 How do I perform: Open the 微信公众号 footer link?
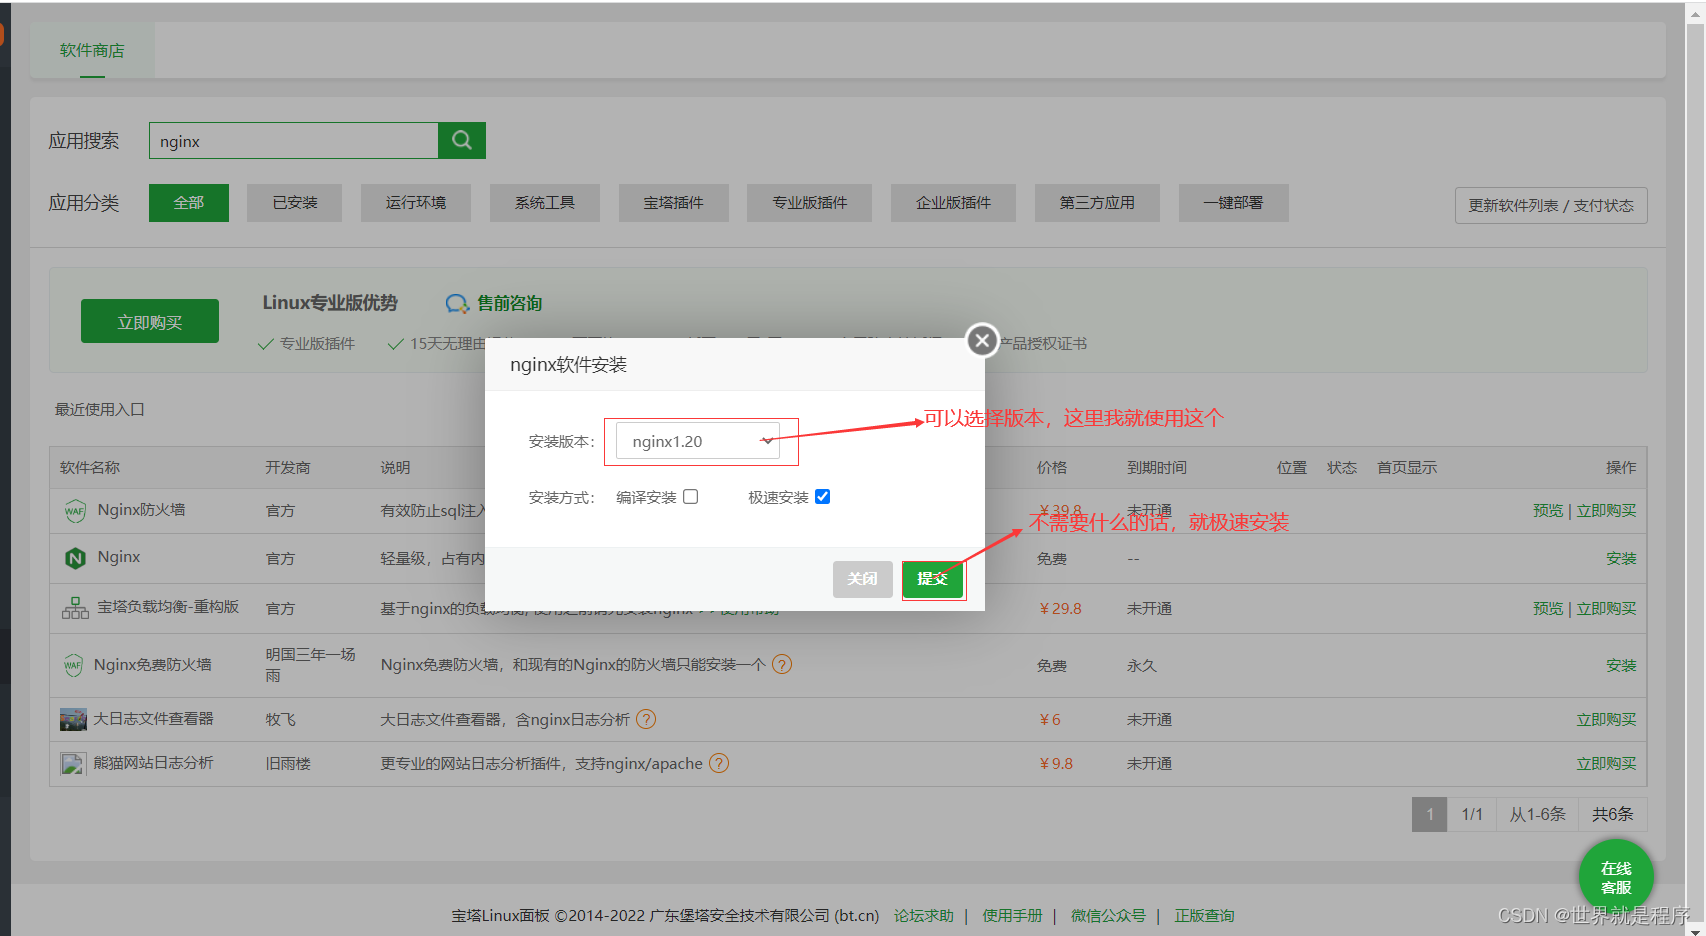point(1108,915)
